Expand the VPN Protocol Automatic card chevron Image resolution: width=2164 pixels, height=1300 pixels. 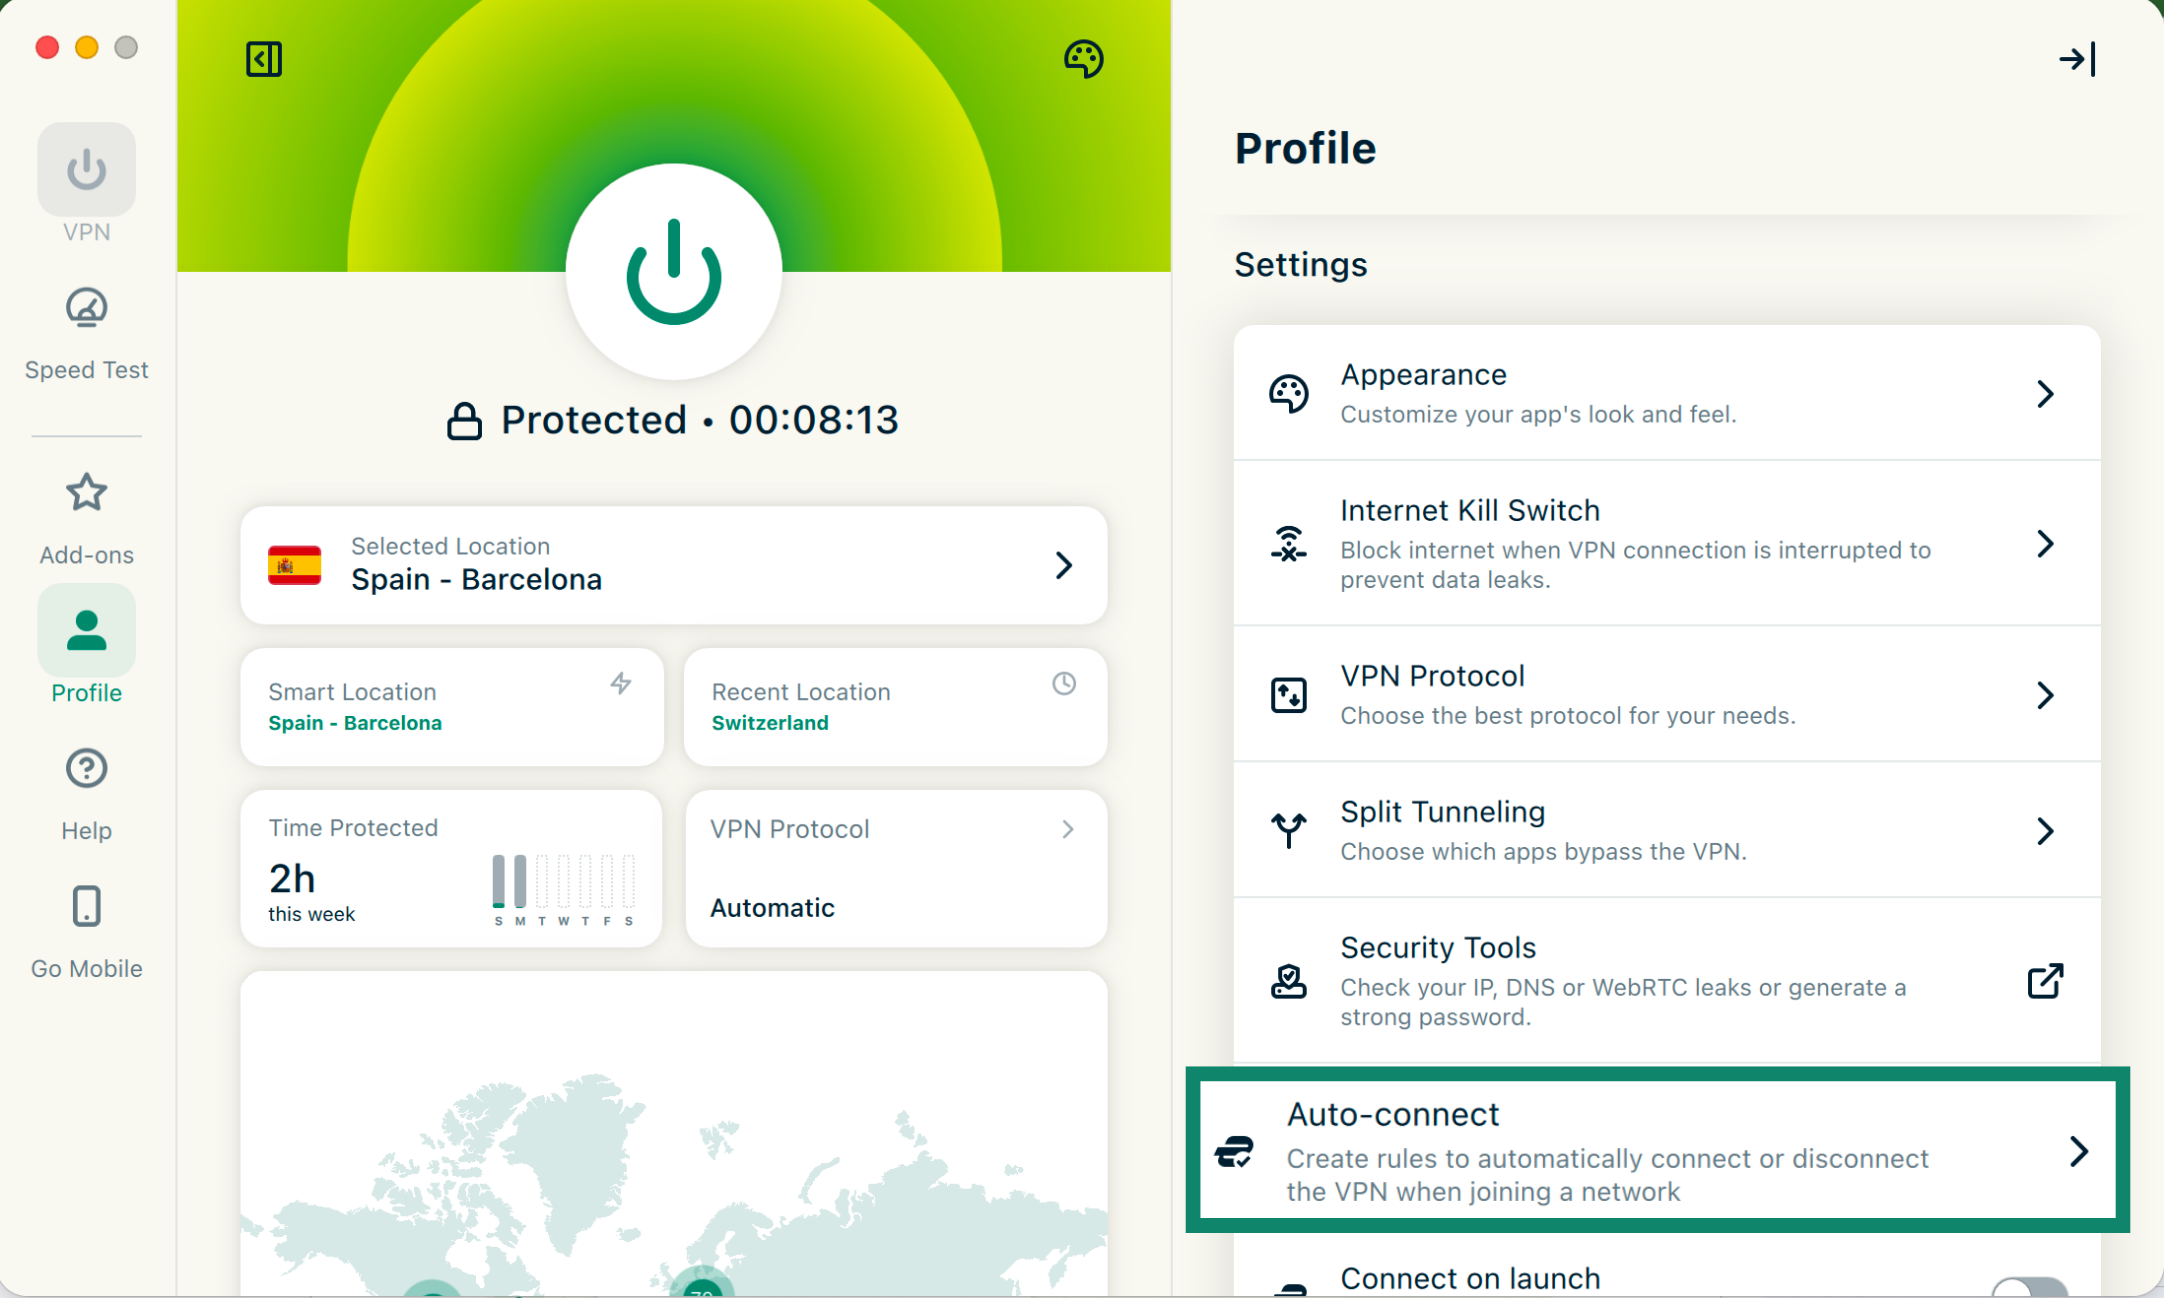click(x=1068, y=829)
